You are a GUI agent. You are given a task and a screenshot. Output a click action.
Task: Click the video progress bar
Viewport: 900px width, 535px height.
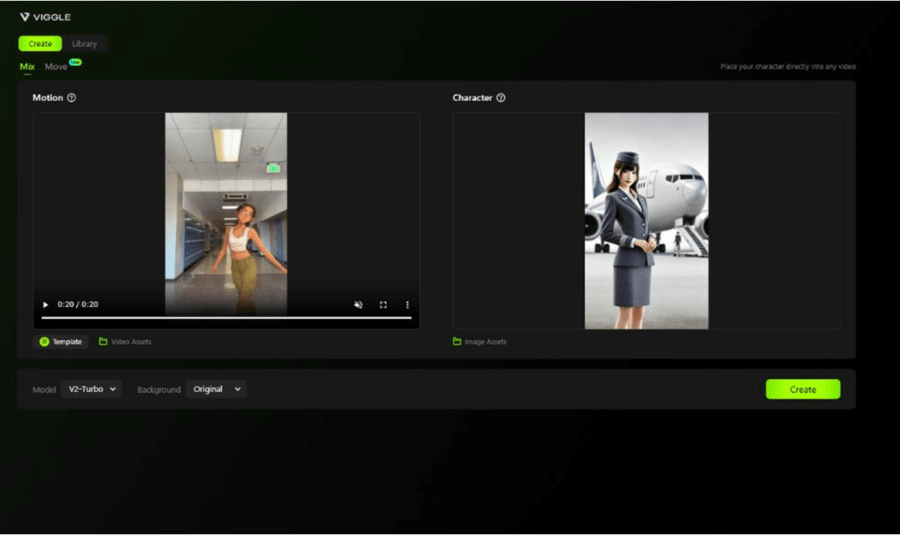click(x=226, y=317)
